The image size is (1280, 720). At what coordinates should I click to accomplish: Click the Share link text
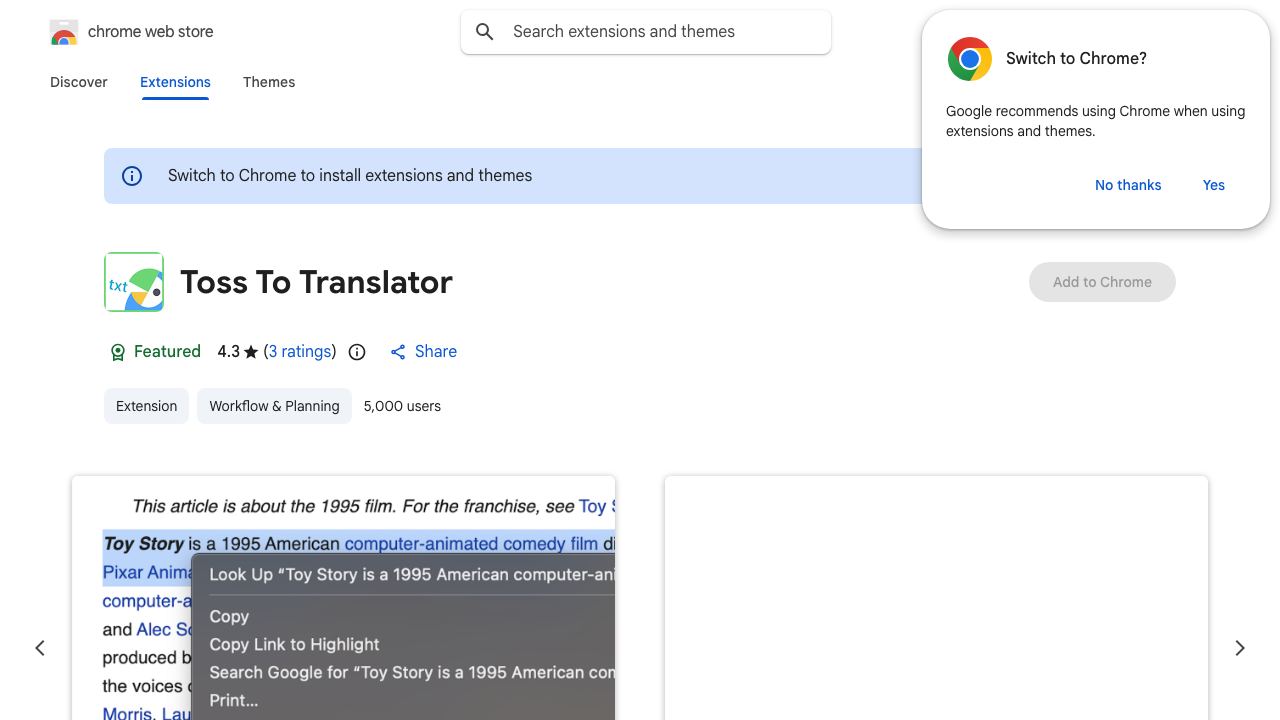436,352
